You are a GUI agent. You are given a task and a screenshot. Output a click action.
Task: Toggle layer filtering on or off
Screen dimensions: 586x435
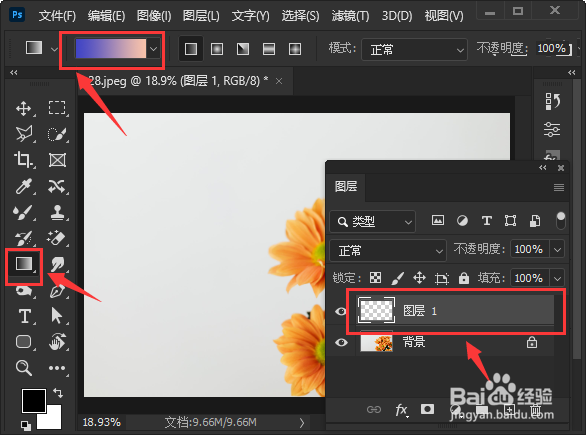tap(561, 220)
